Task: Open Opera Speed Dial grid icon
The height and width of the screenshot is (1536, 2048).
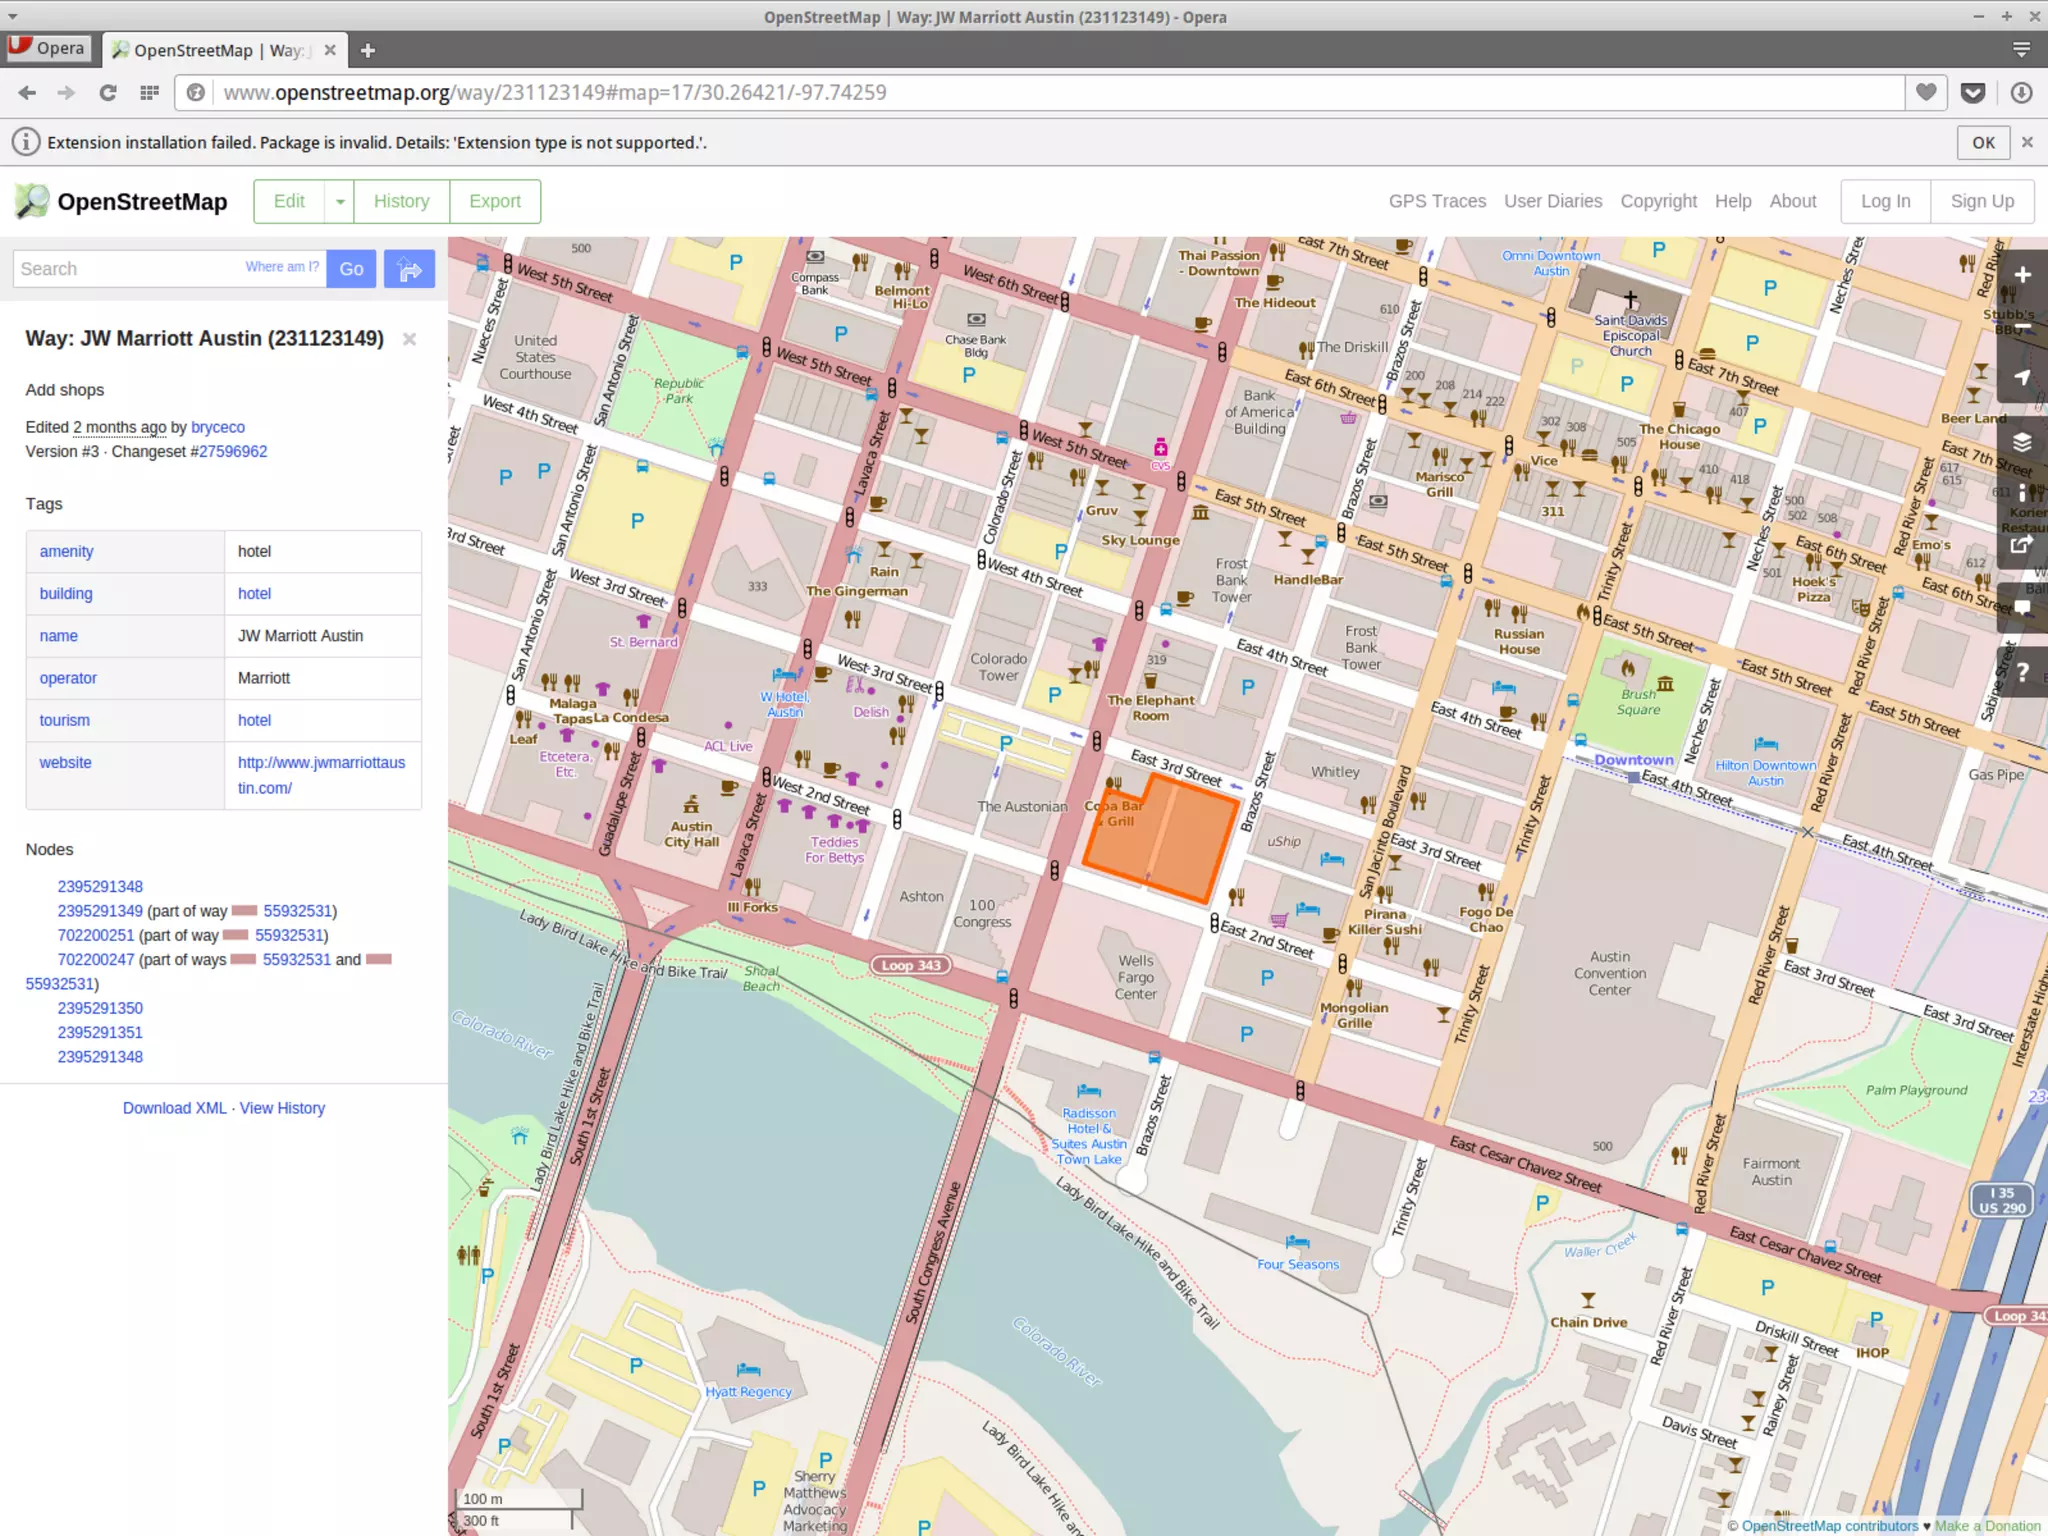Action: [x=150, y=93]
